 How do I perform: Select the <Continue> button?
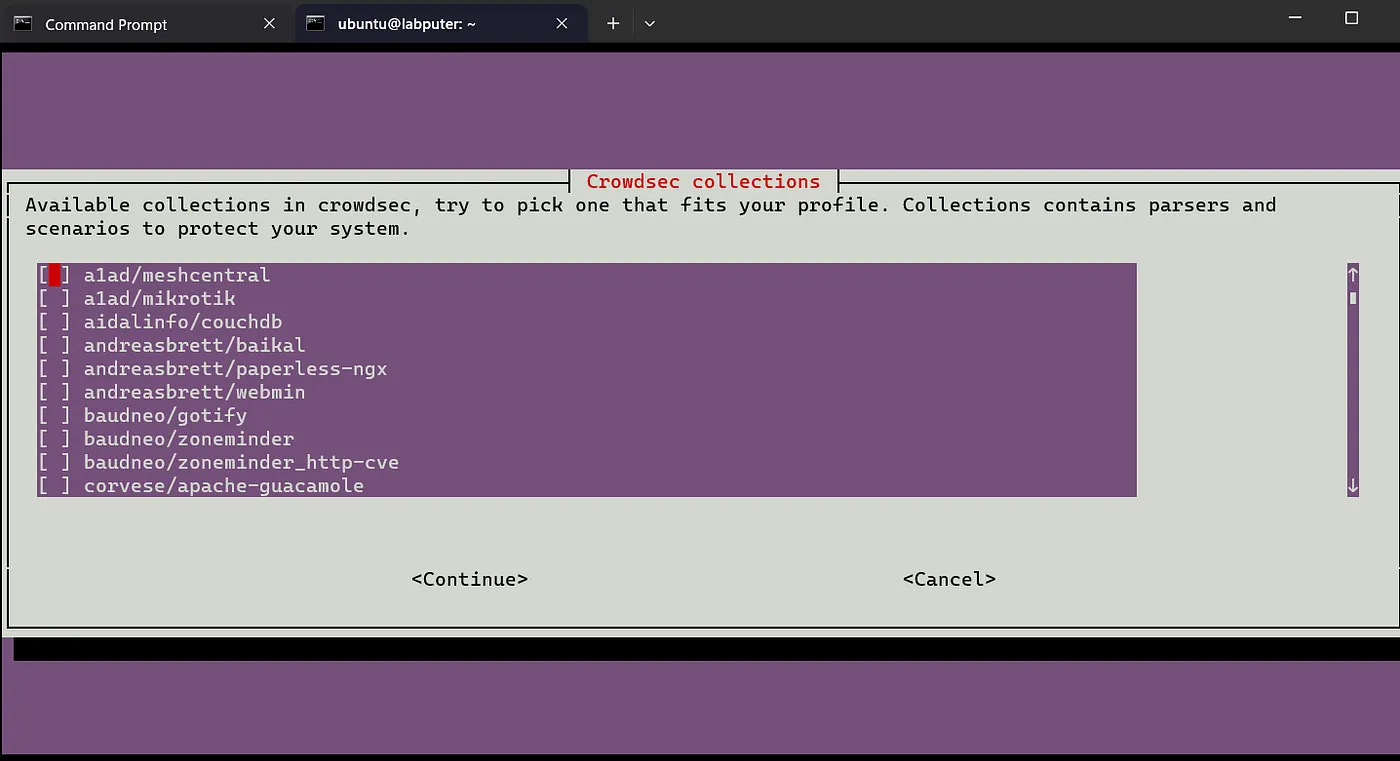click(470, 579)
